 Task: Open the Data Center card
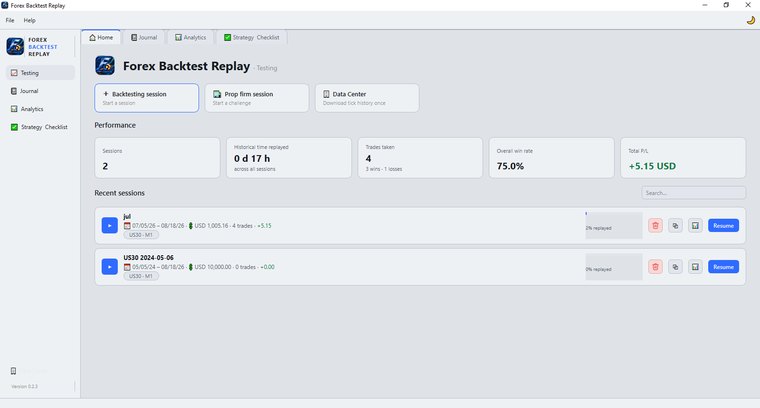tap(367, 98)
